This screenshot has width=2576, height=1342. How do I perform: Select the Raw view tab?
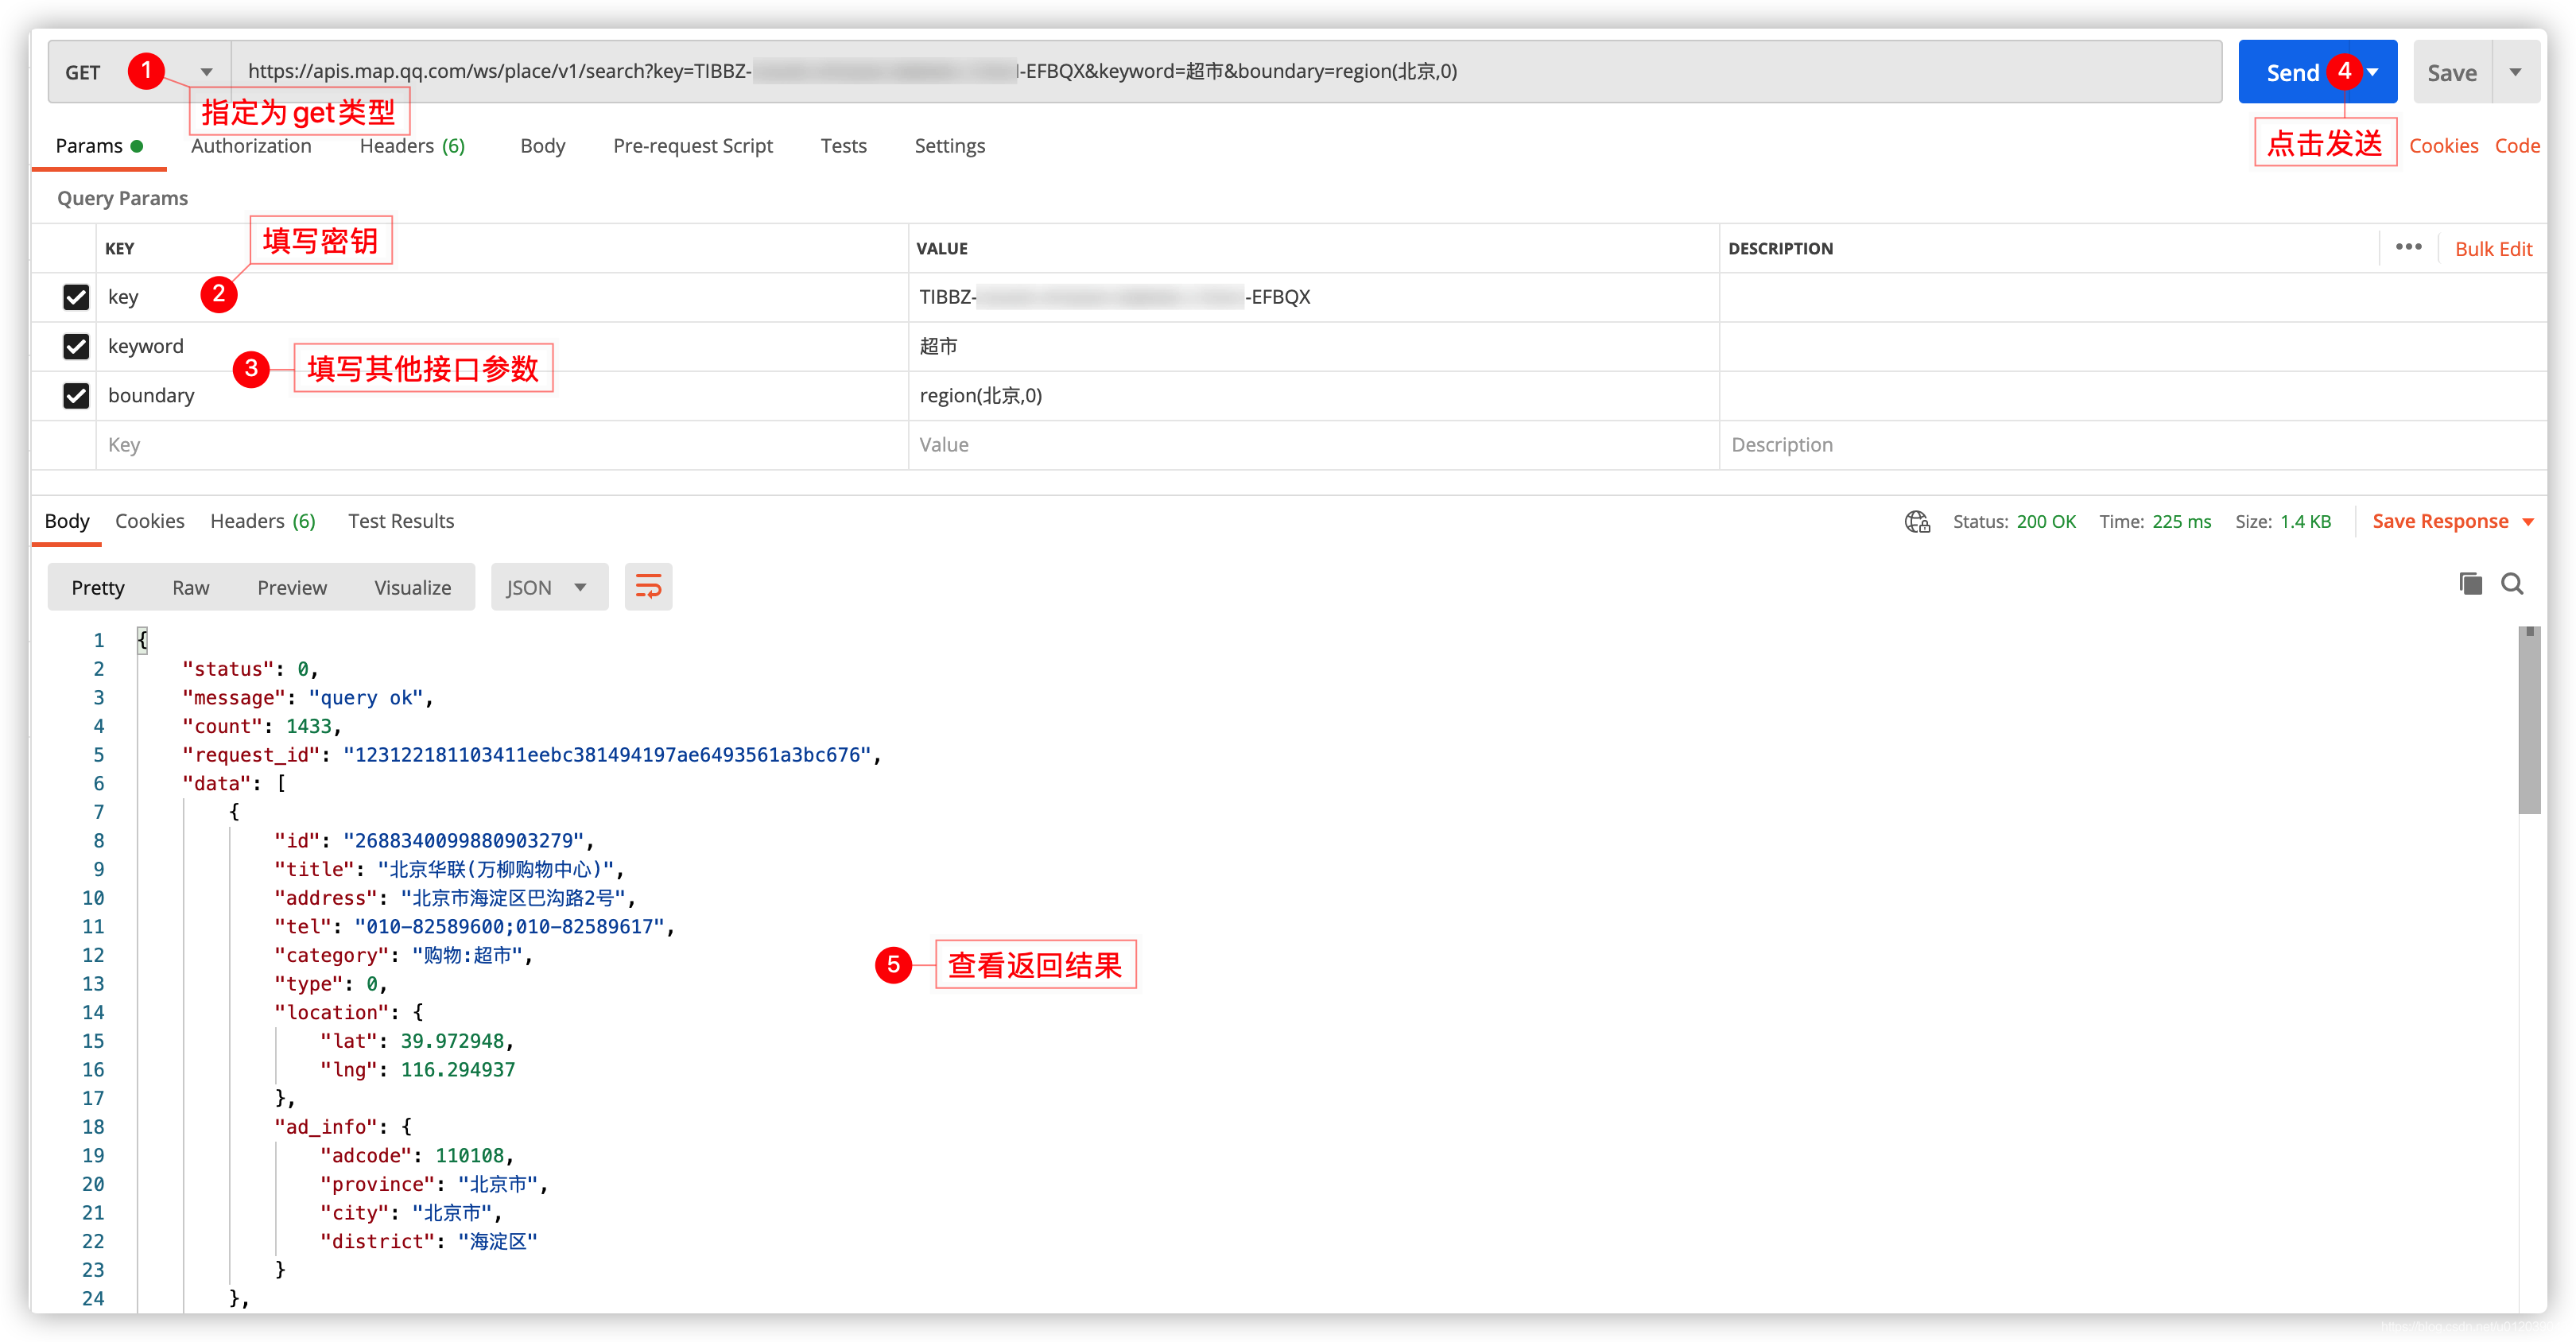coord(190,588)
